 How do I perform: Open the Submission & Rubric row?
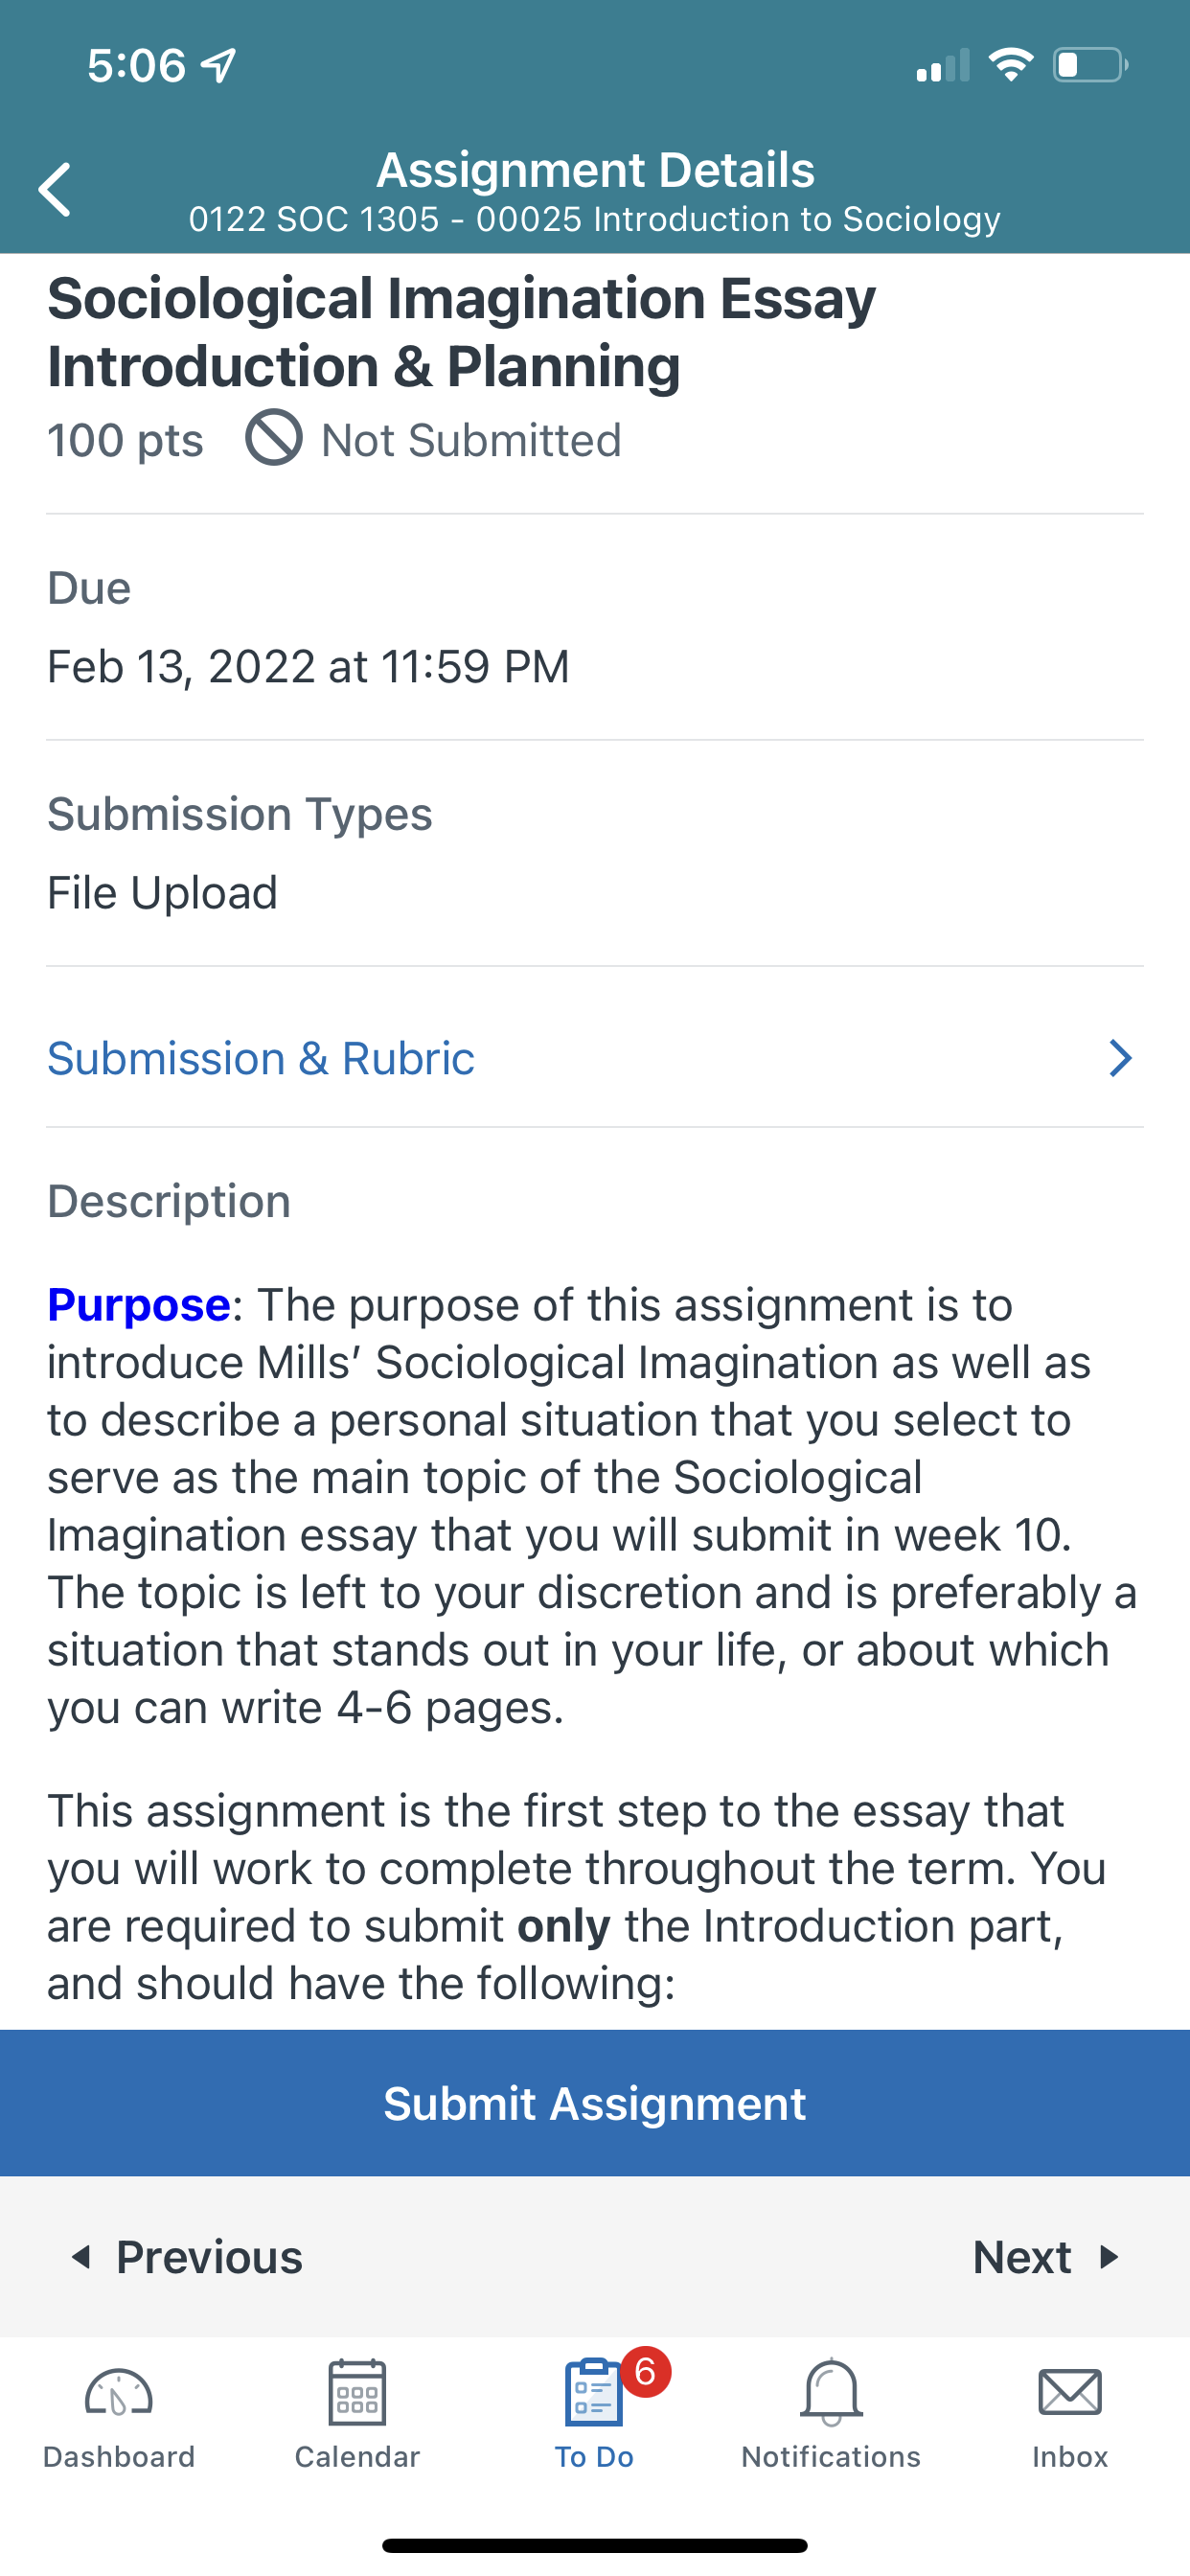595,1058
